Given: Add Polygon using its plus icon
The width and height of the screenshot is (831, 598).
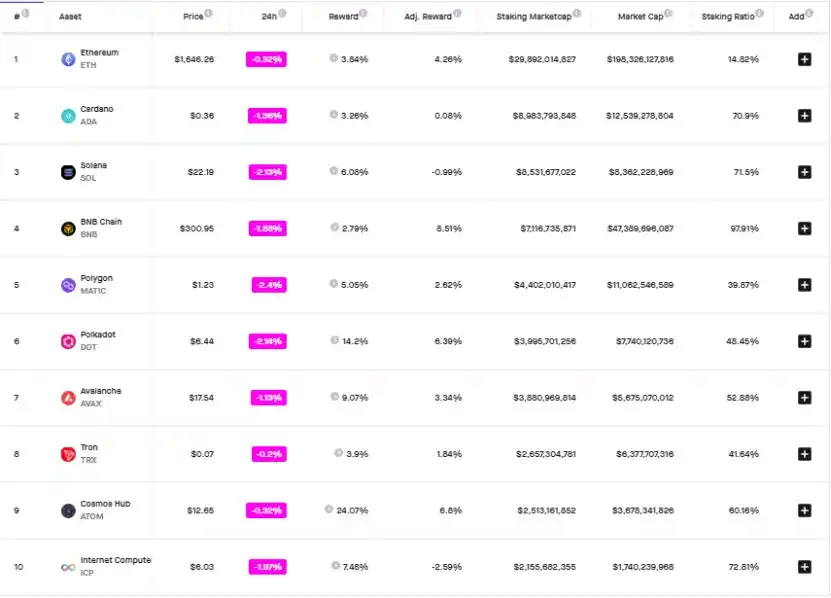Looking at the screenshot, I should coord(804,285).
